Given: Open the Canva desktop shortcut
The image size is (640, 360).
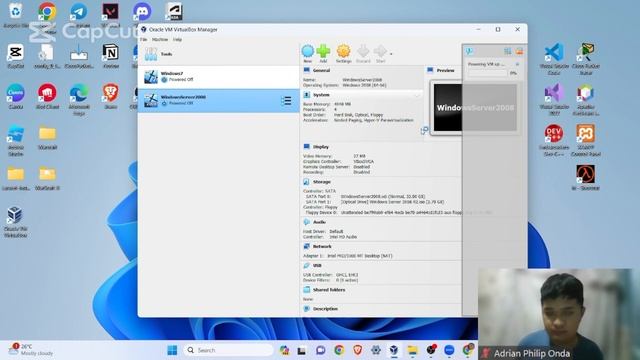Looking at the screenshot, I should (16, 97).
